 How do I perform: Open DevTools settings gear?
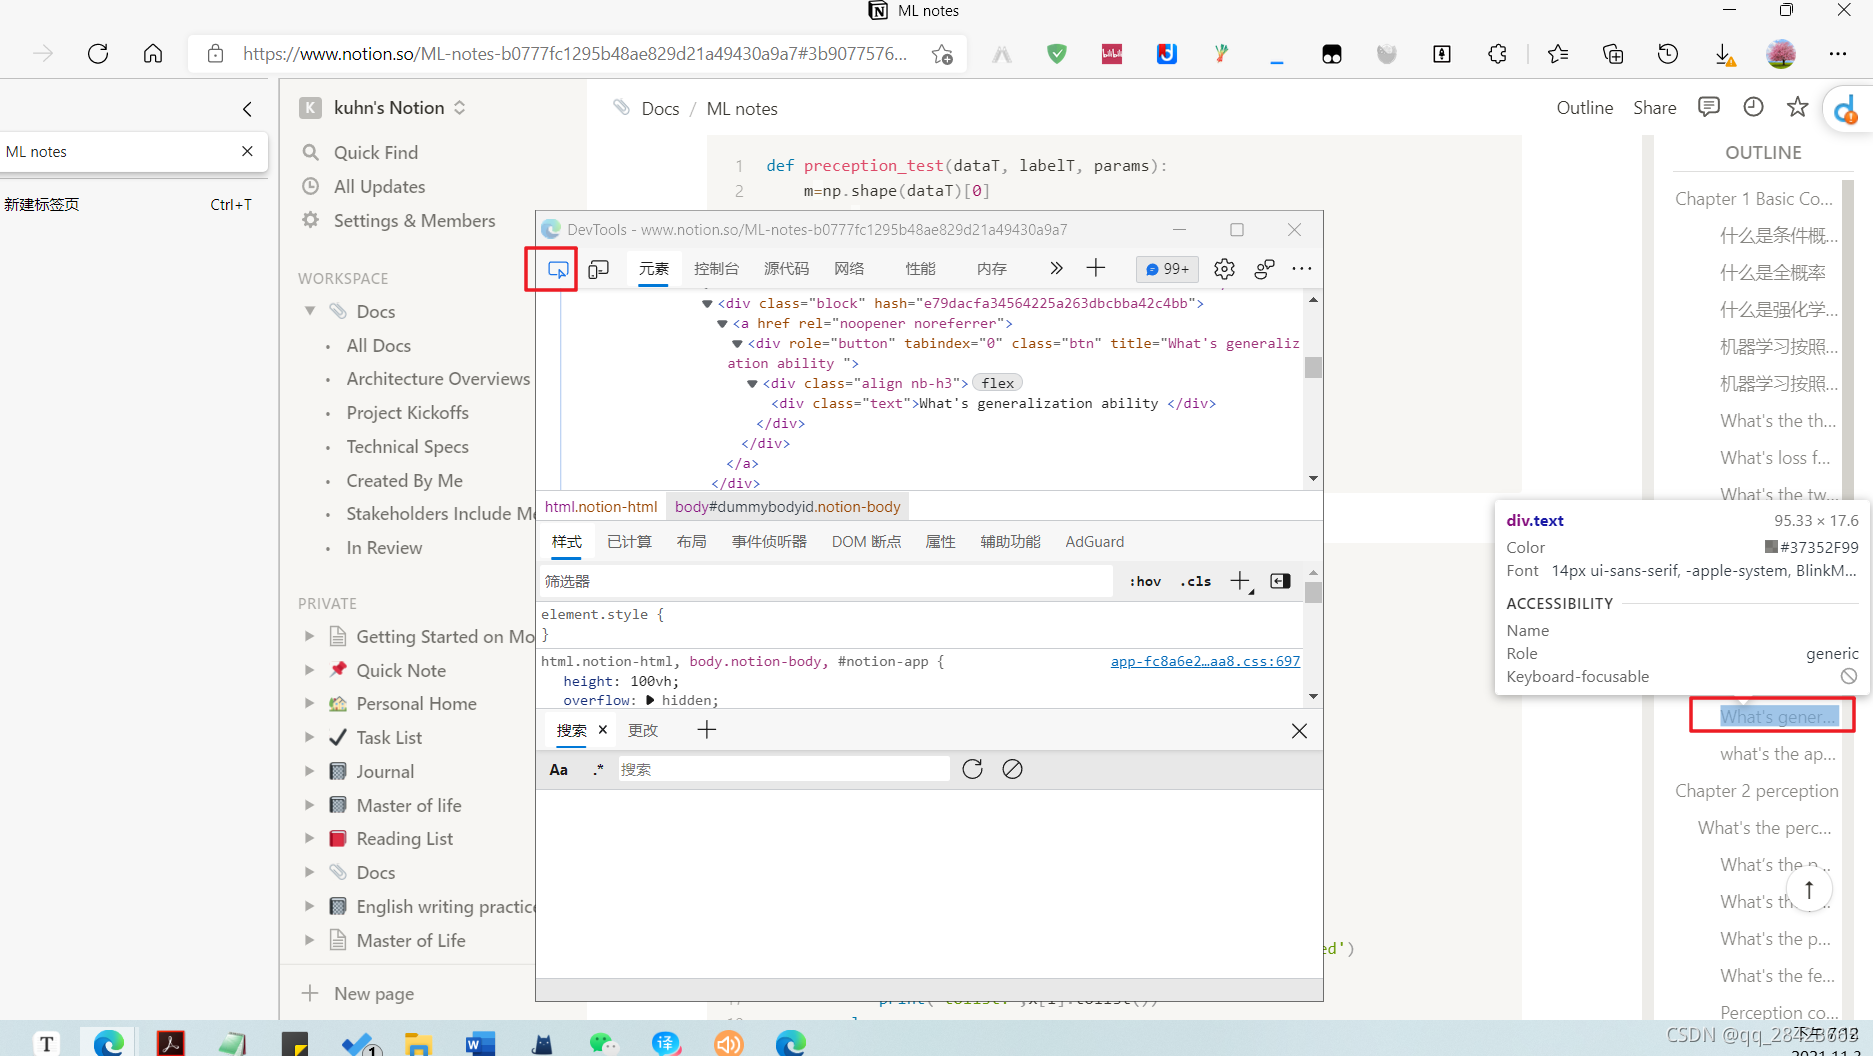[1224, 269]
